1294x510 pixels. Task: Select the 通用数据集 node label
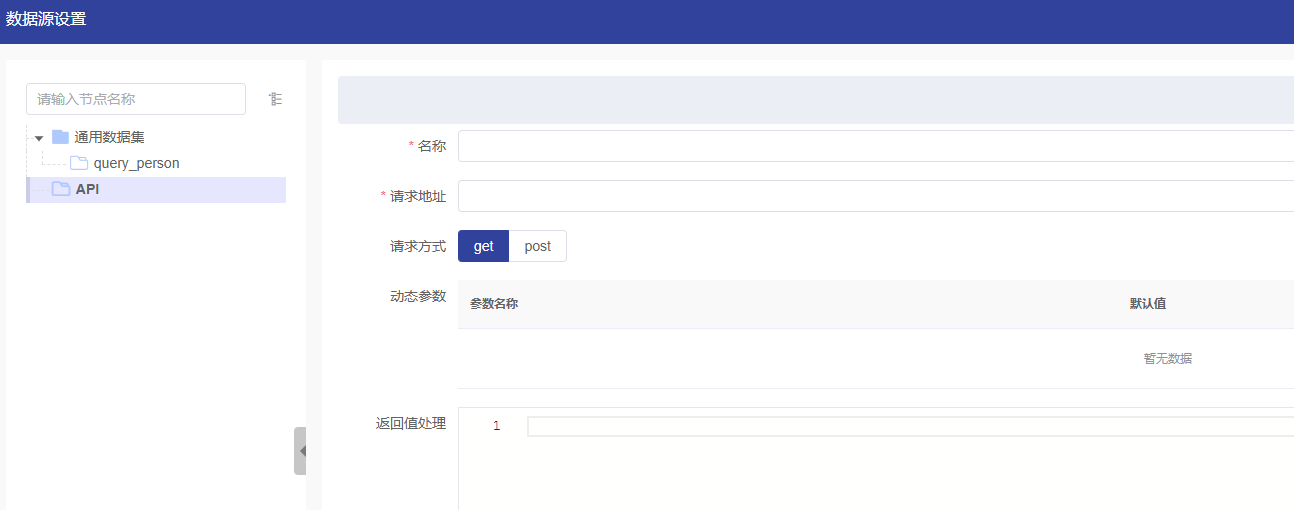(x=109, y=137)
